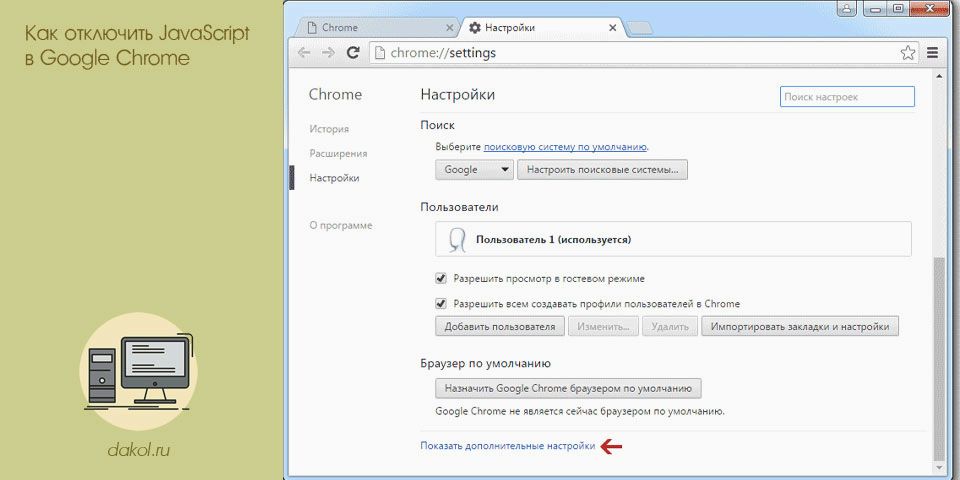This screenshot has height=480, width=960.
Task: Click the Удалить button
Action: pyautogui.click(x=670, y=326)
